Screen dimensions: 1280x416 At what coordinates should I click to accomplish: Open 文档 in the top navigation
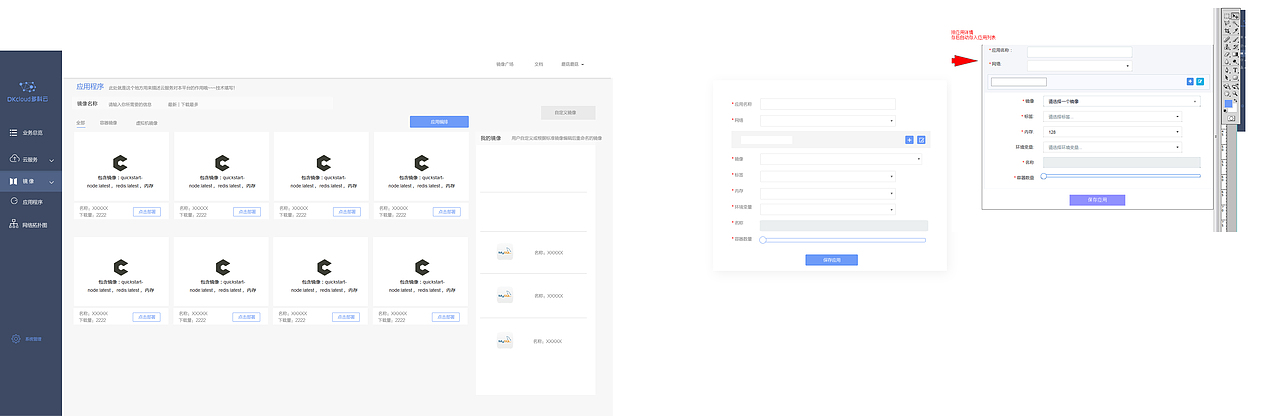click(x=539, y=64)
